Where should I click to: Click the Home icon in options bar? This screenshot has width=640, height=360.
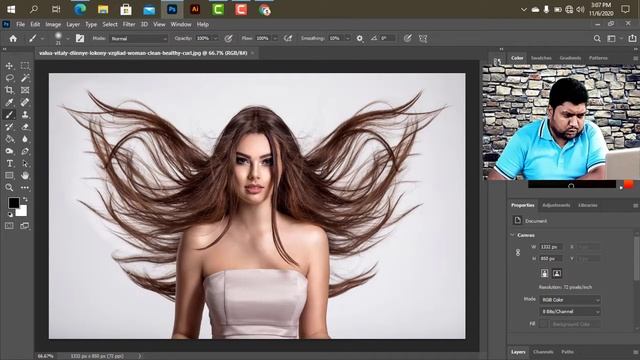[13, 38]
